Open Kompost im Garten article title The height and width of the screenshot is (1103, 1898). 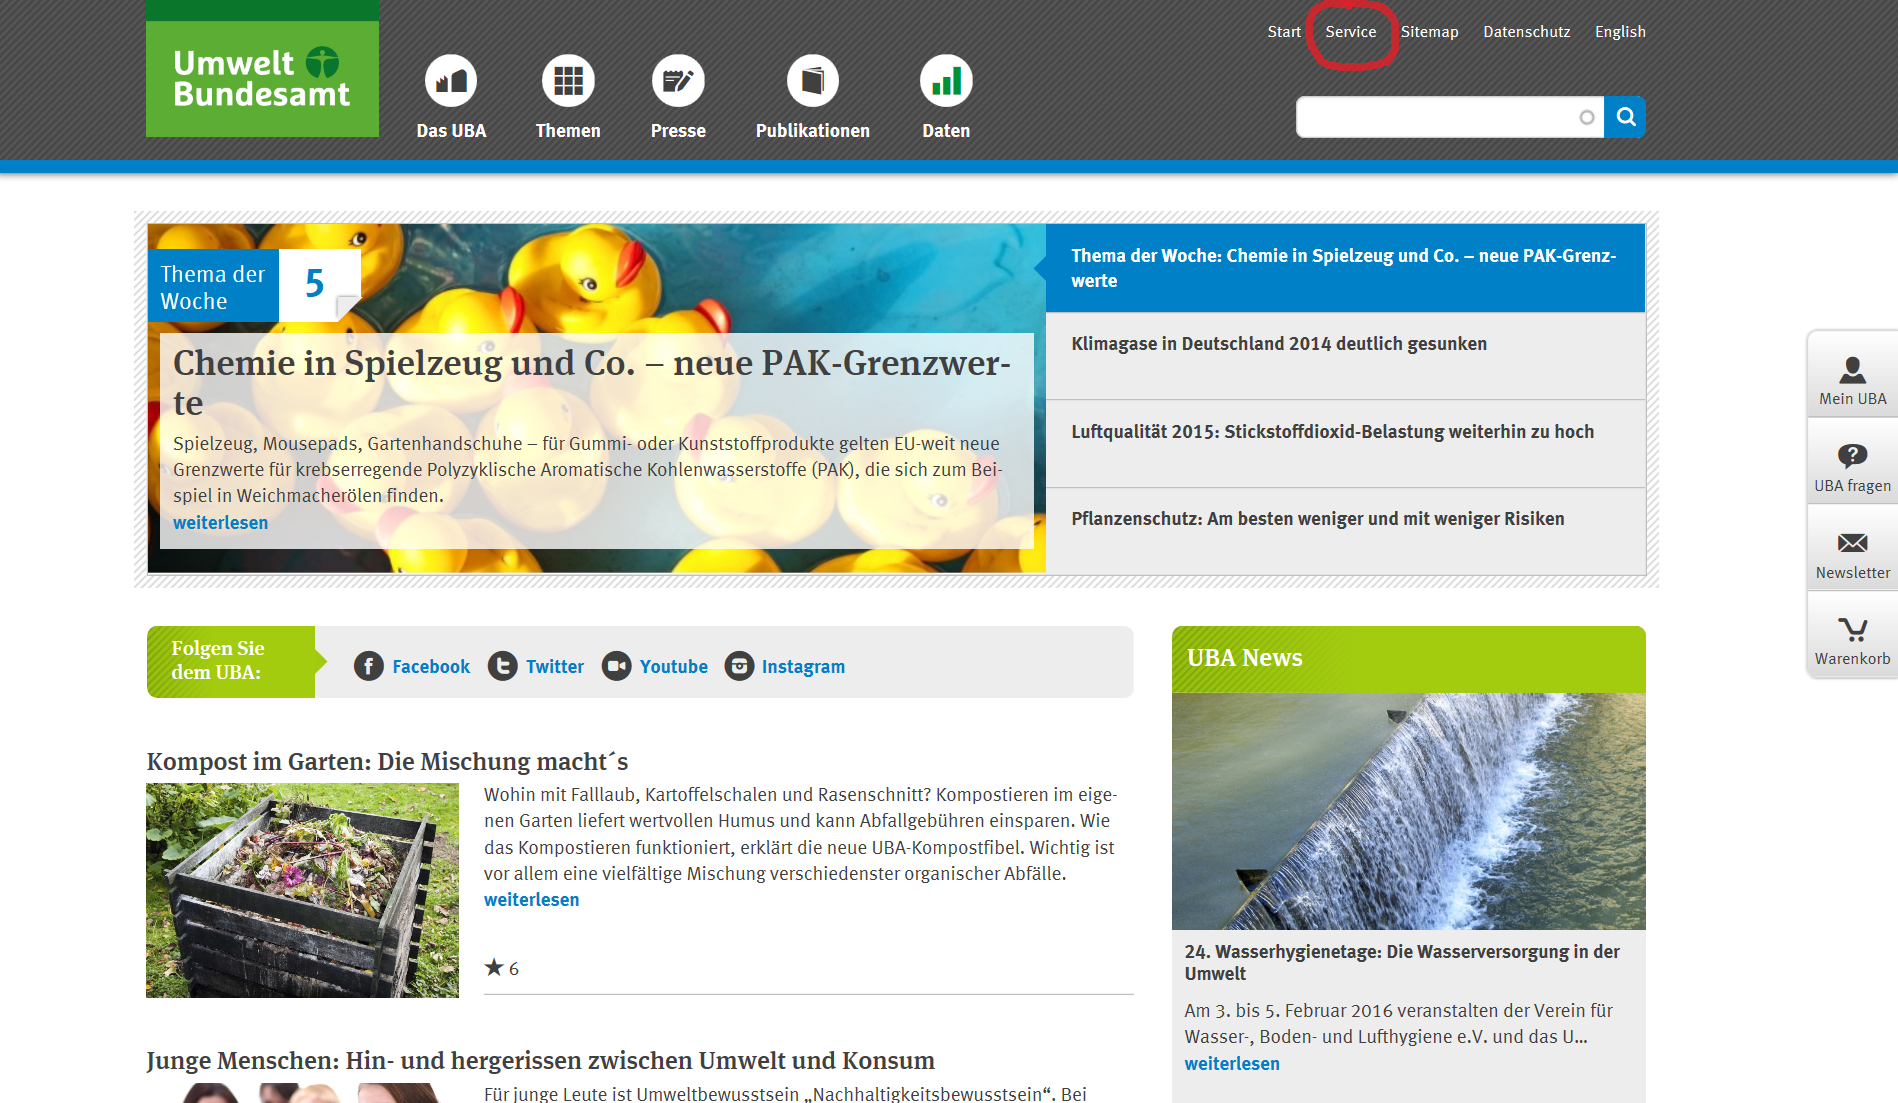[x=387, y=762]
